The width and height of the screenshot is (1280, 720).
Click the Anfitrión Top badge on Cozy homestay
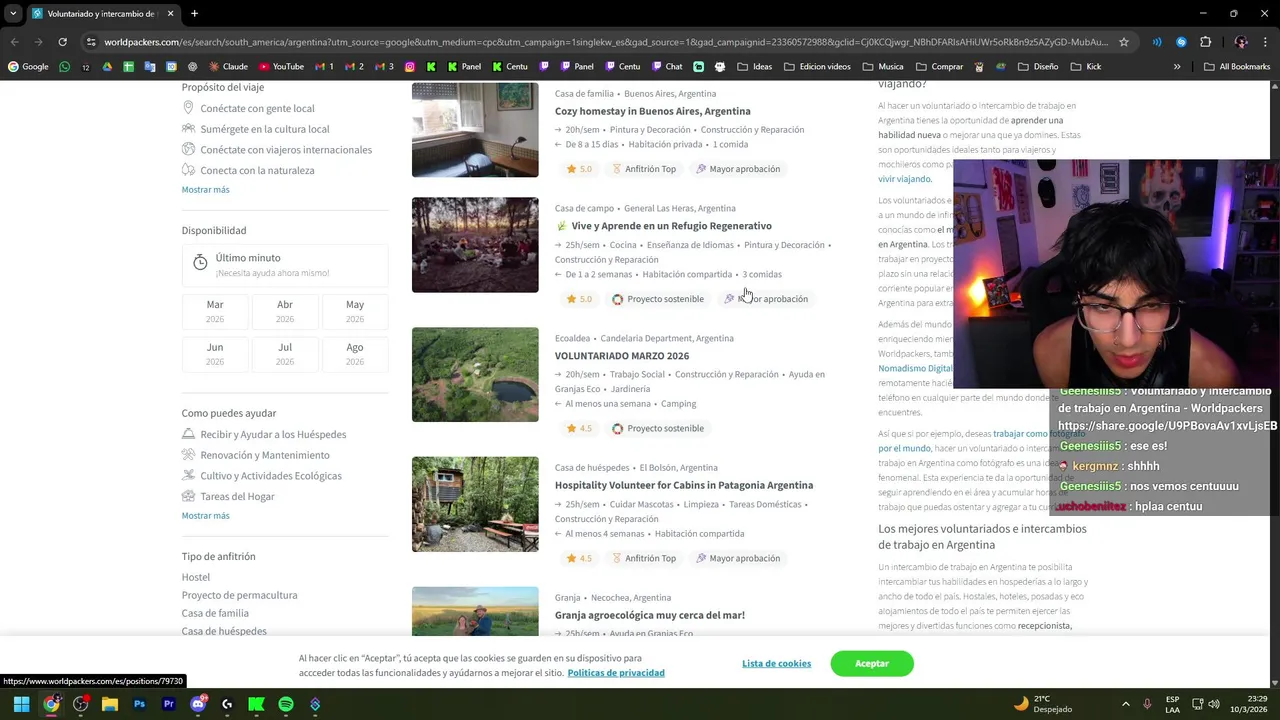coord(644,169)
